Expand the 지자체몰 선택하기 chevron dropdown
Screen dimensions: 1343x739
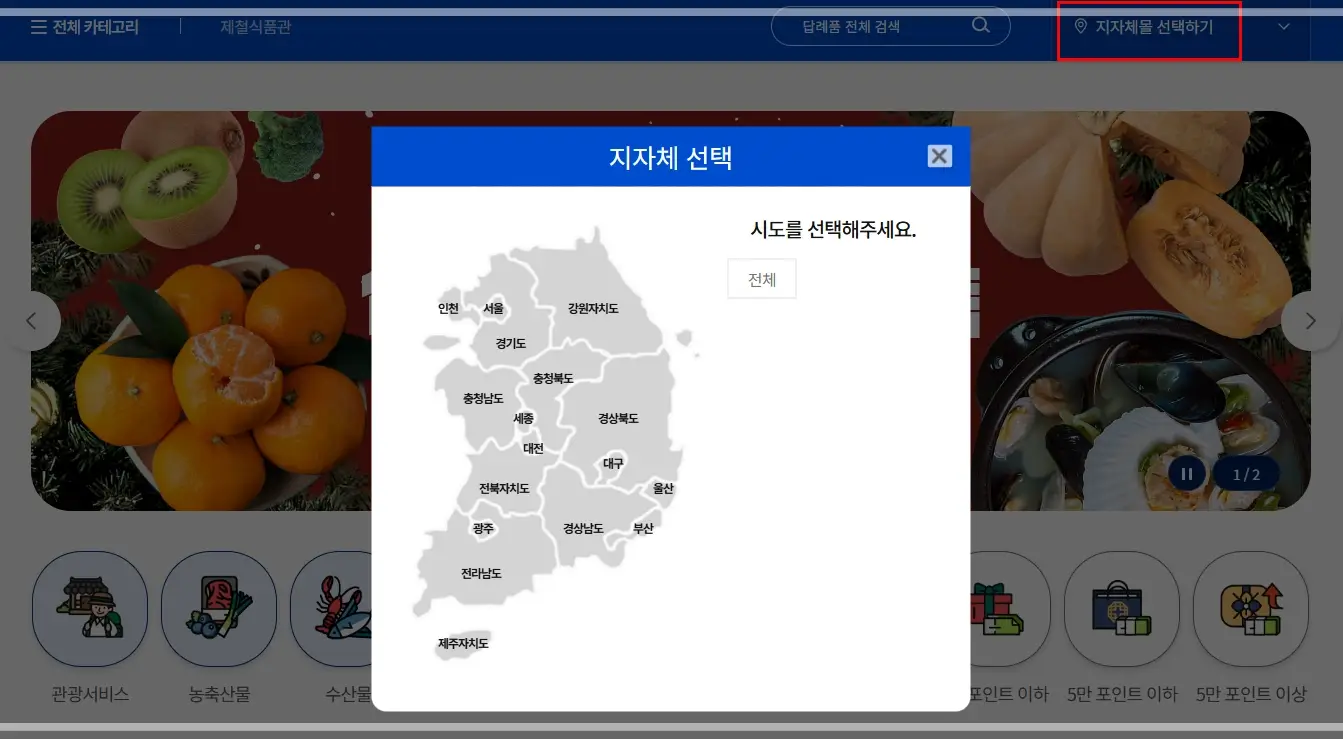click(1283, 27)
